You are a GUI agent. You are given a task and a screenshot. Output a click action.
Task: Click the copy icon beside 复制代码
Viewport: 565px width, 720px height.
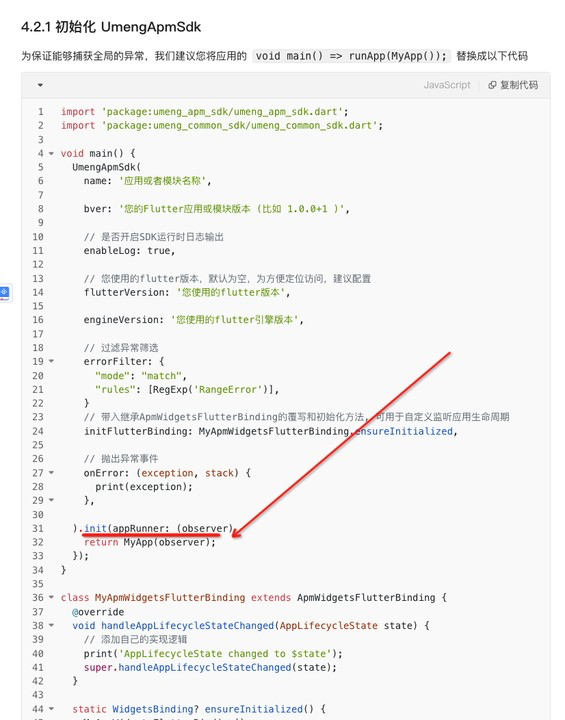[x=492, y=85]
